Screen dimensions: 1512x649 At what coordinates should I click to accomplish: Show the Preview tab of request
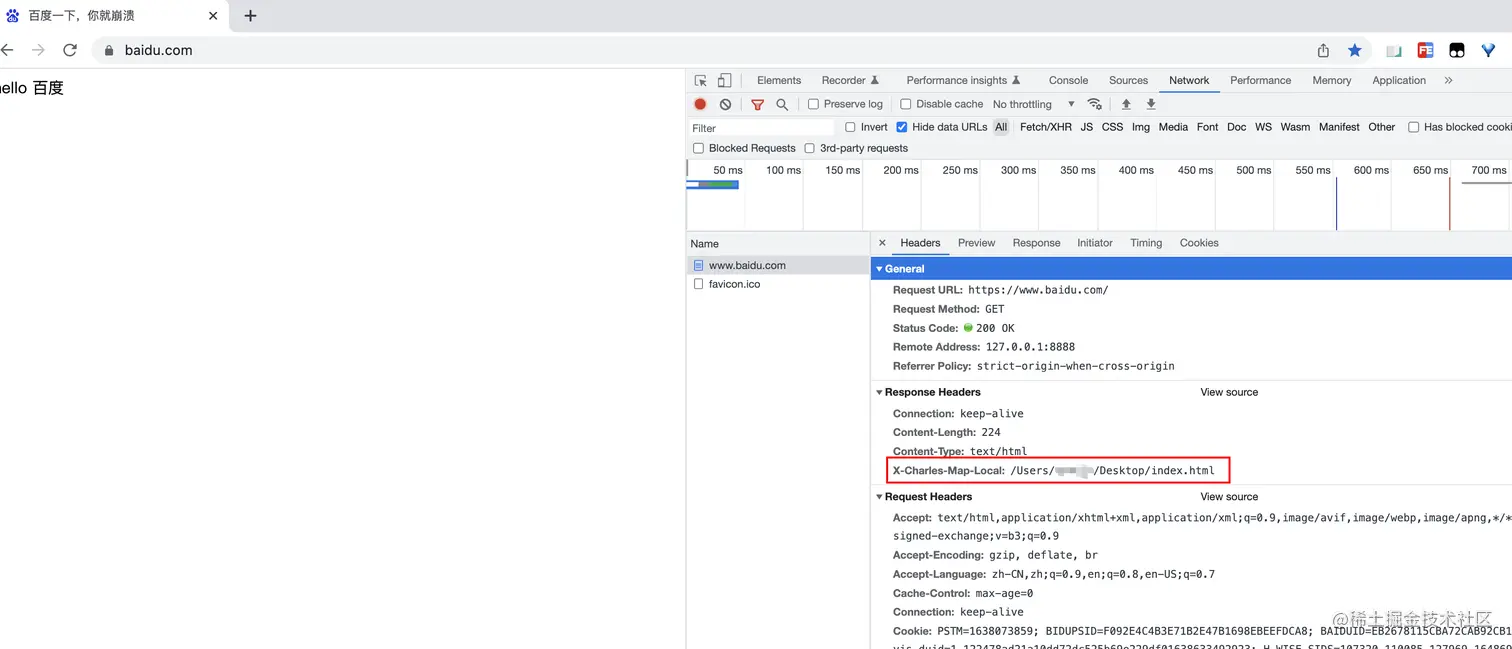click(976, 243)
